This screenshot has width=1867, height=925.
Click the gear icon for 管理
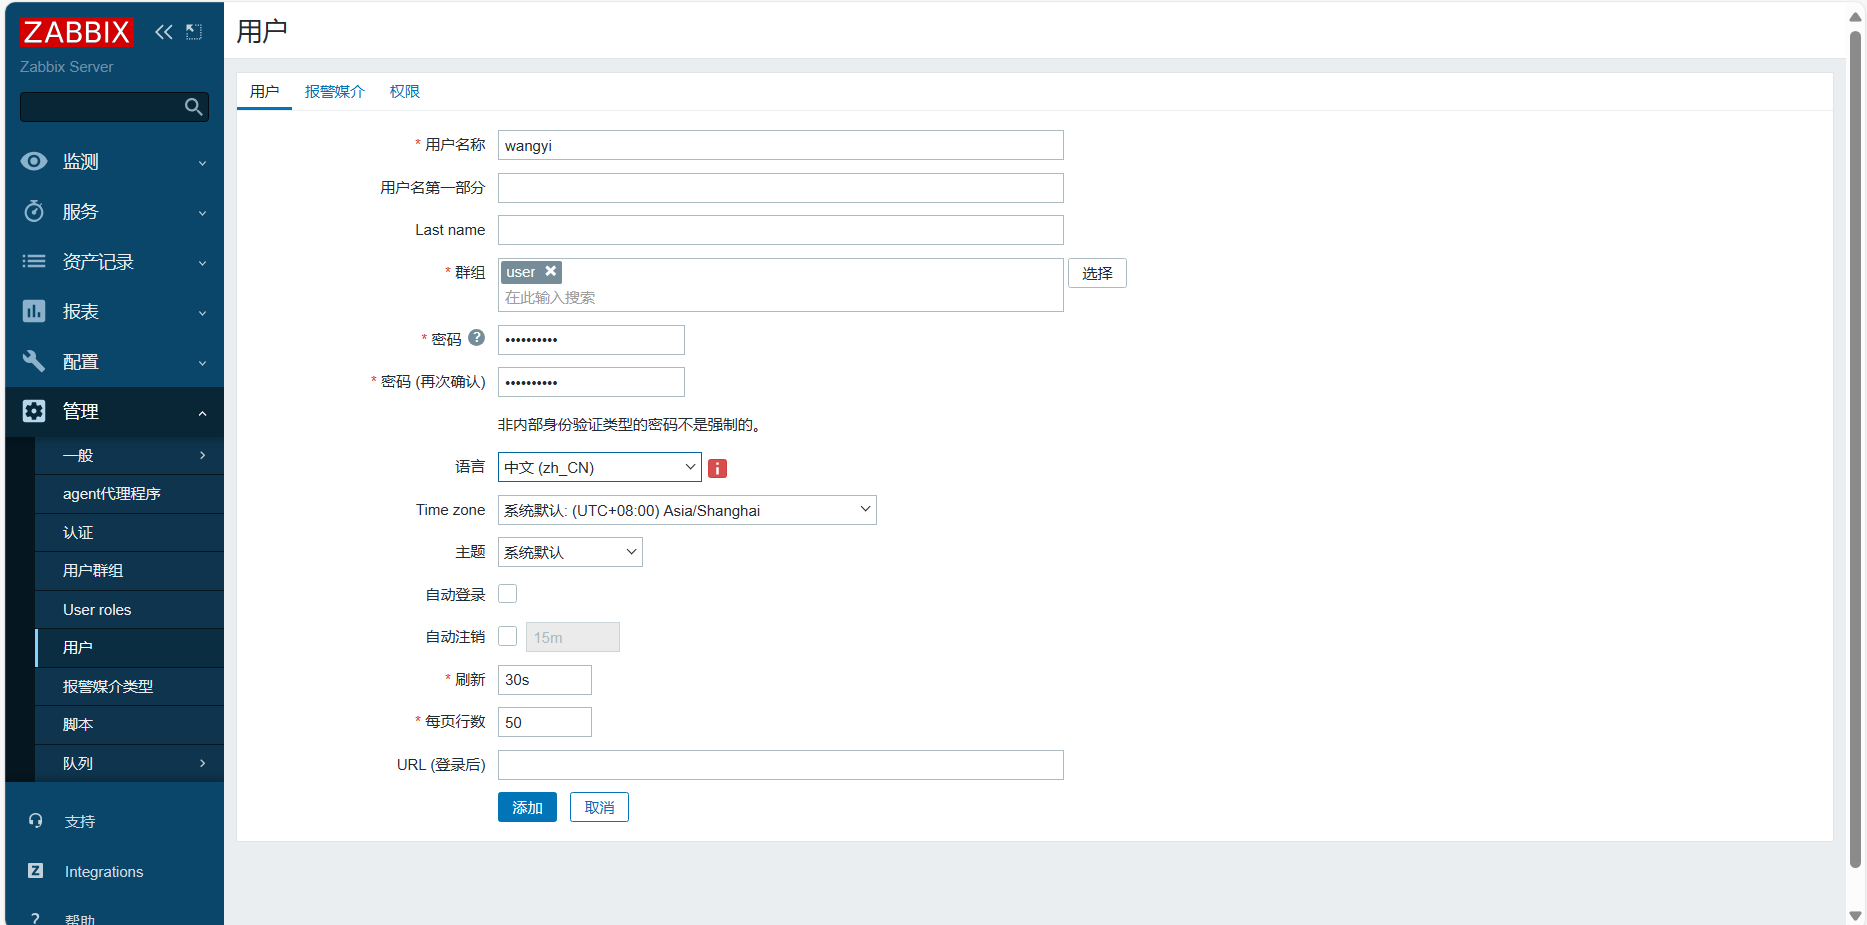(34, 411)
